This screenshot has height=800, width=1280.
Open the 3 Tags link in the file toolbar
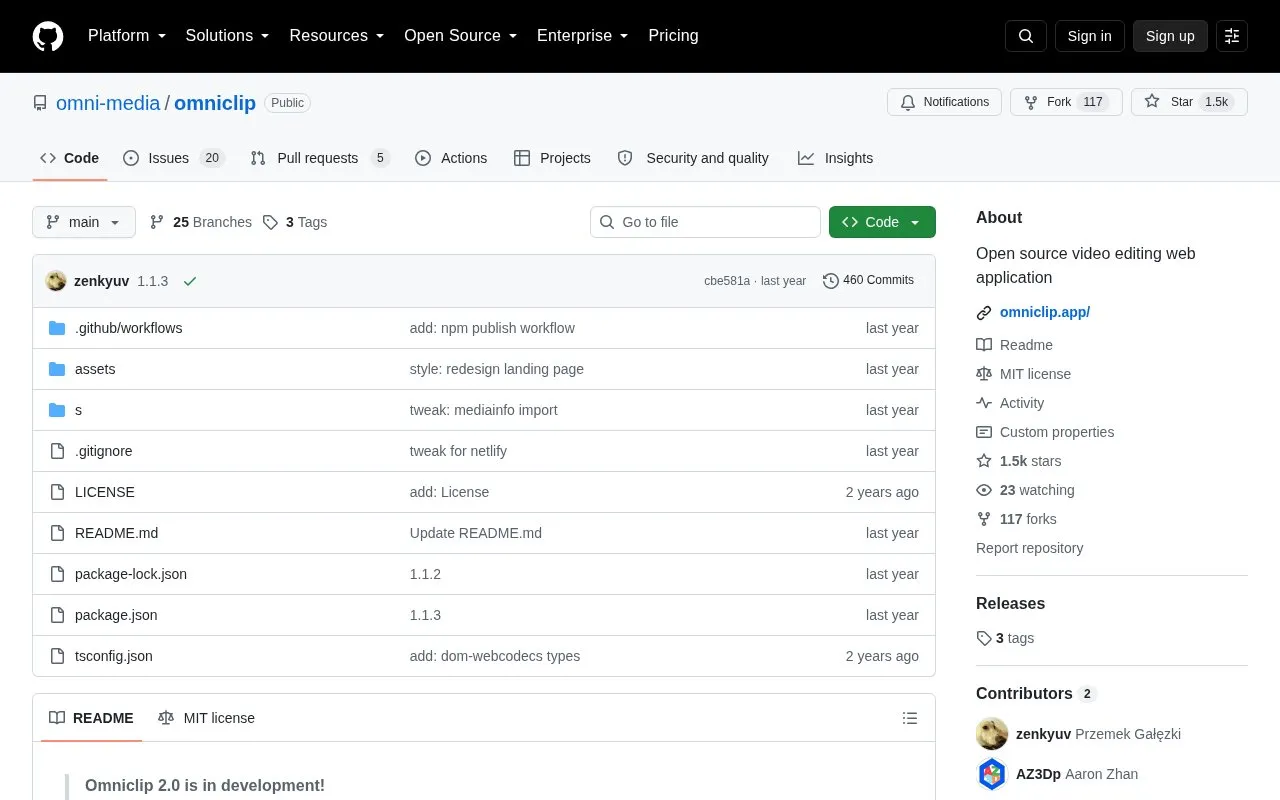[295, 222]
